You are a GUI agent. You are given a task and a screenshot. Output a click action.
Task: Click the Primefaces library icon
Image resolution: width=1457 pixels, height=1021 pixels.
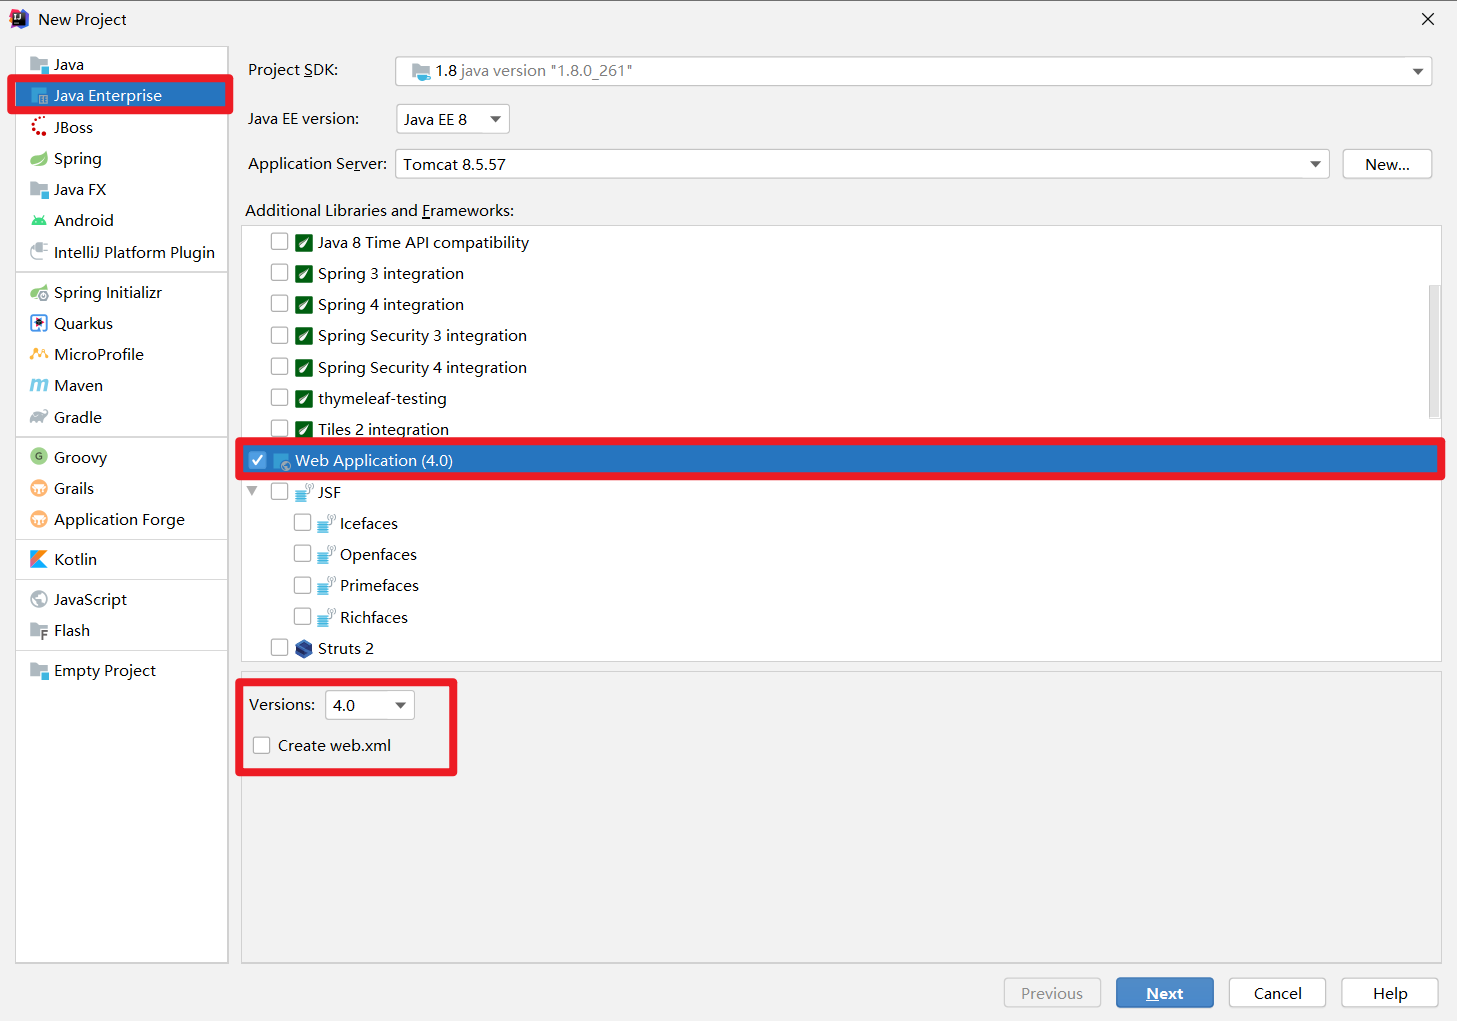[326, 586]
